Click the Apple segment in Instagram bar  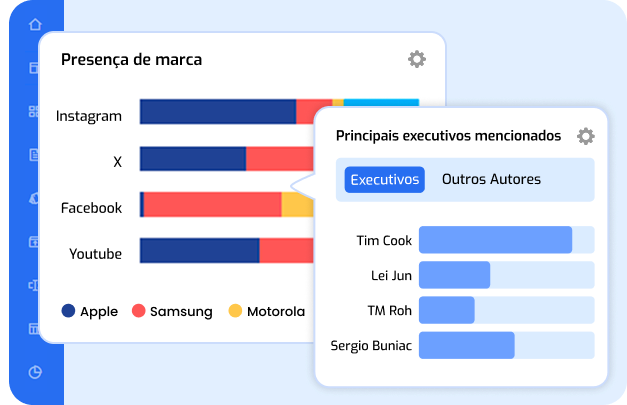tap(217, 112)
